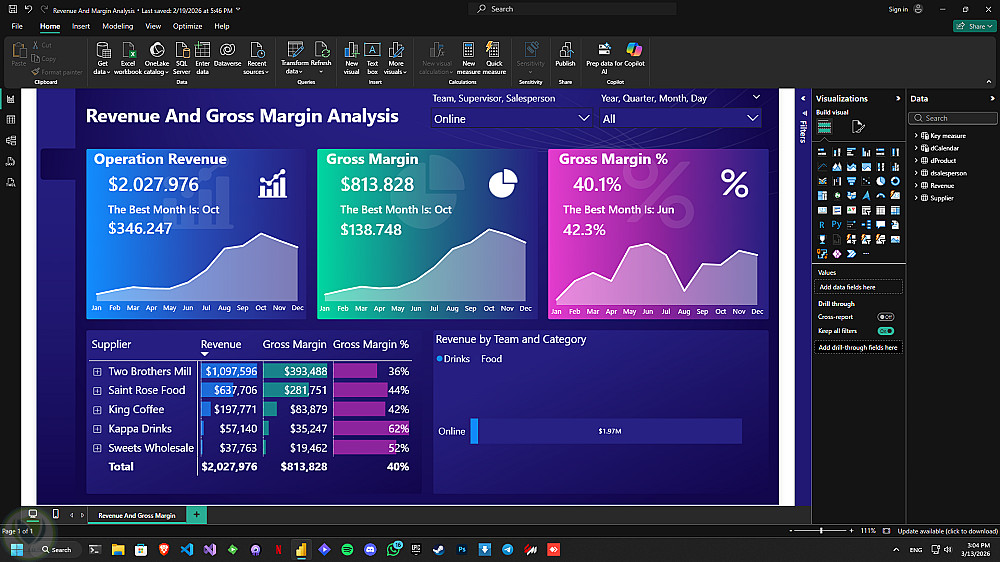
Task: Switch to the Insert ribbon tab
Action: (x=81, y=26)
